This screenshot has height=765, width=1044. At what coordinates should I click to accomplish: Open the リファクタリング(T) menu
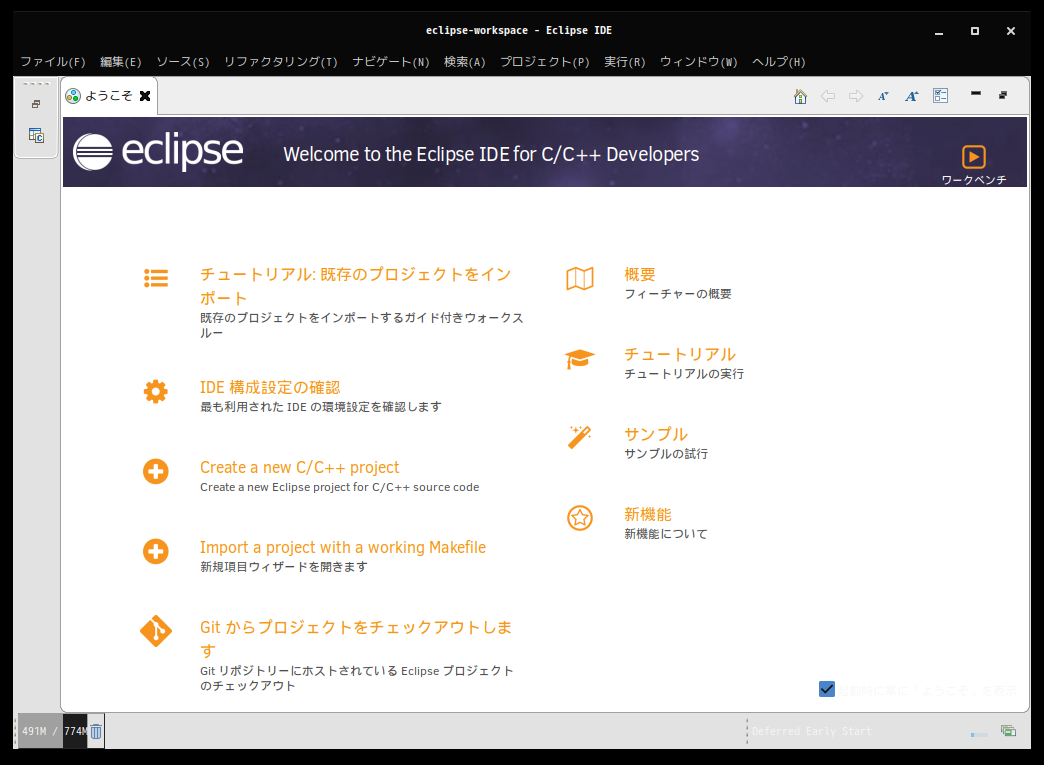[280, 62]
